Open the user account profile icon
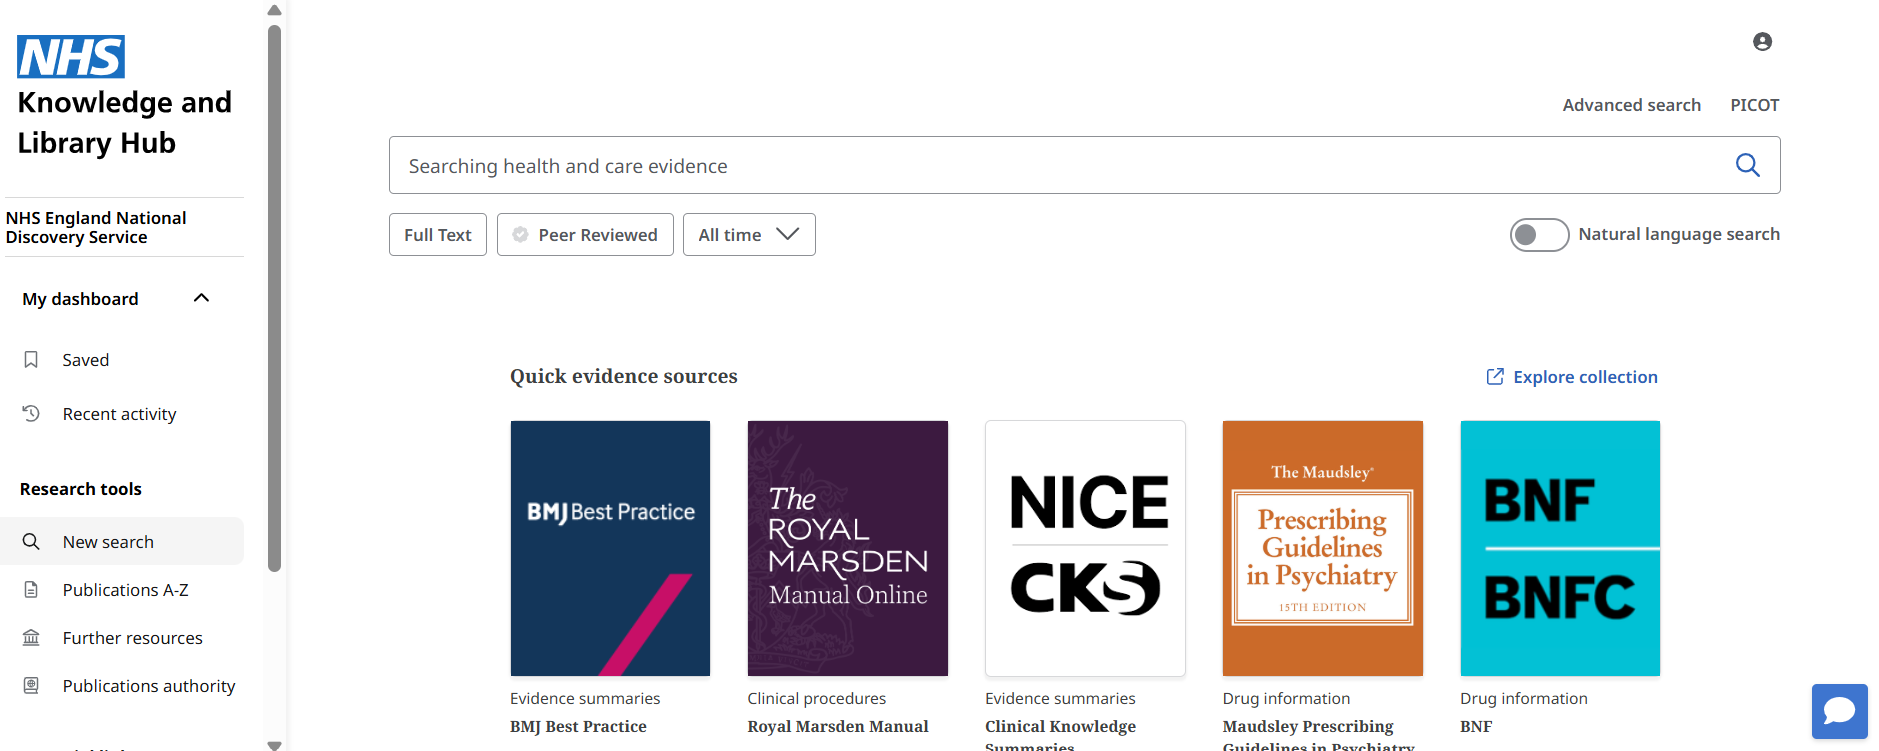This screenshot has width=1879, height=751. [x=1762, y=41]
